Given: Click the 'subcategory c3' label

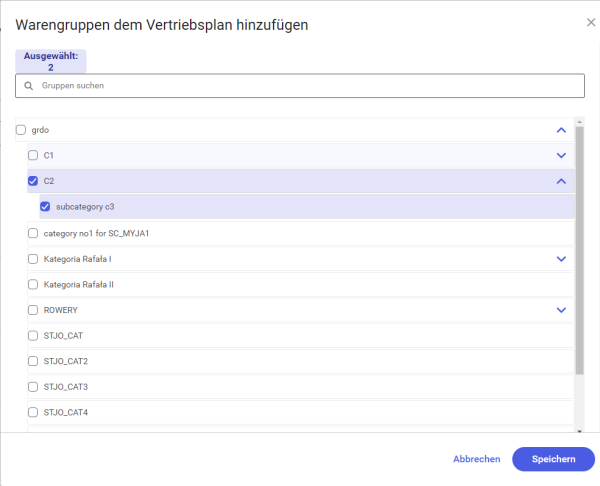Looking at the screenshot, I should click(85, 207).
